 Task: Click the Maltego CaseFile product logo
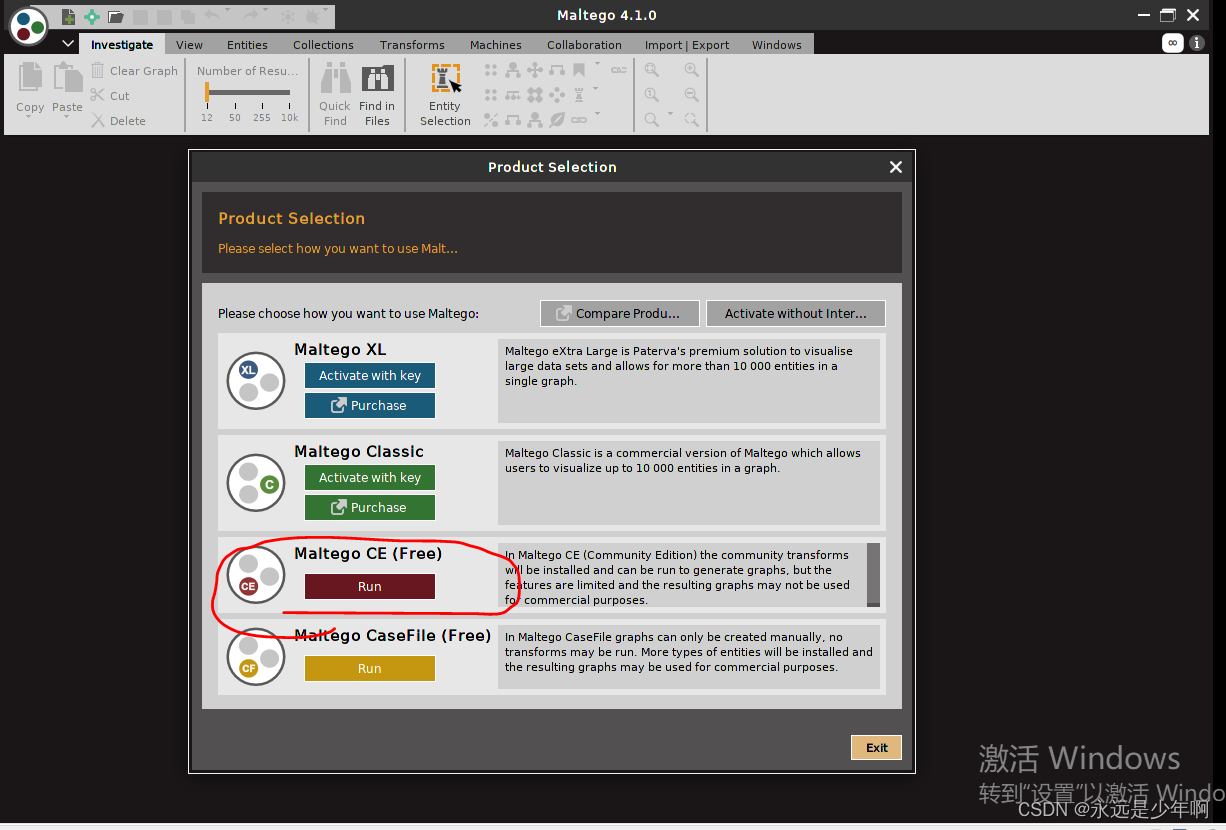pyautogui.click(x=256, y=657)
